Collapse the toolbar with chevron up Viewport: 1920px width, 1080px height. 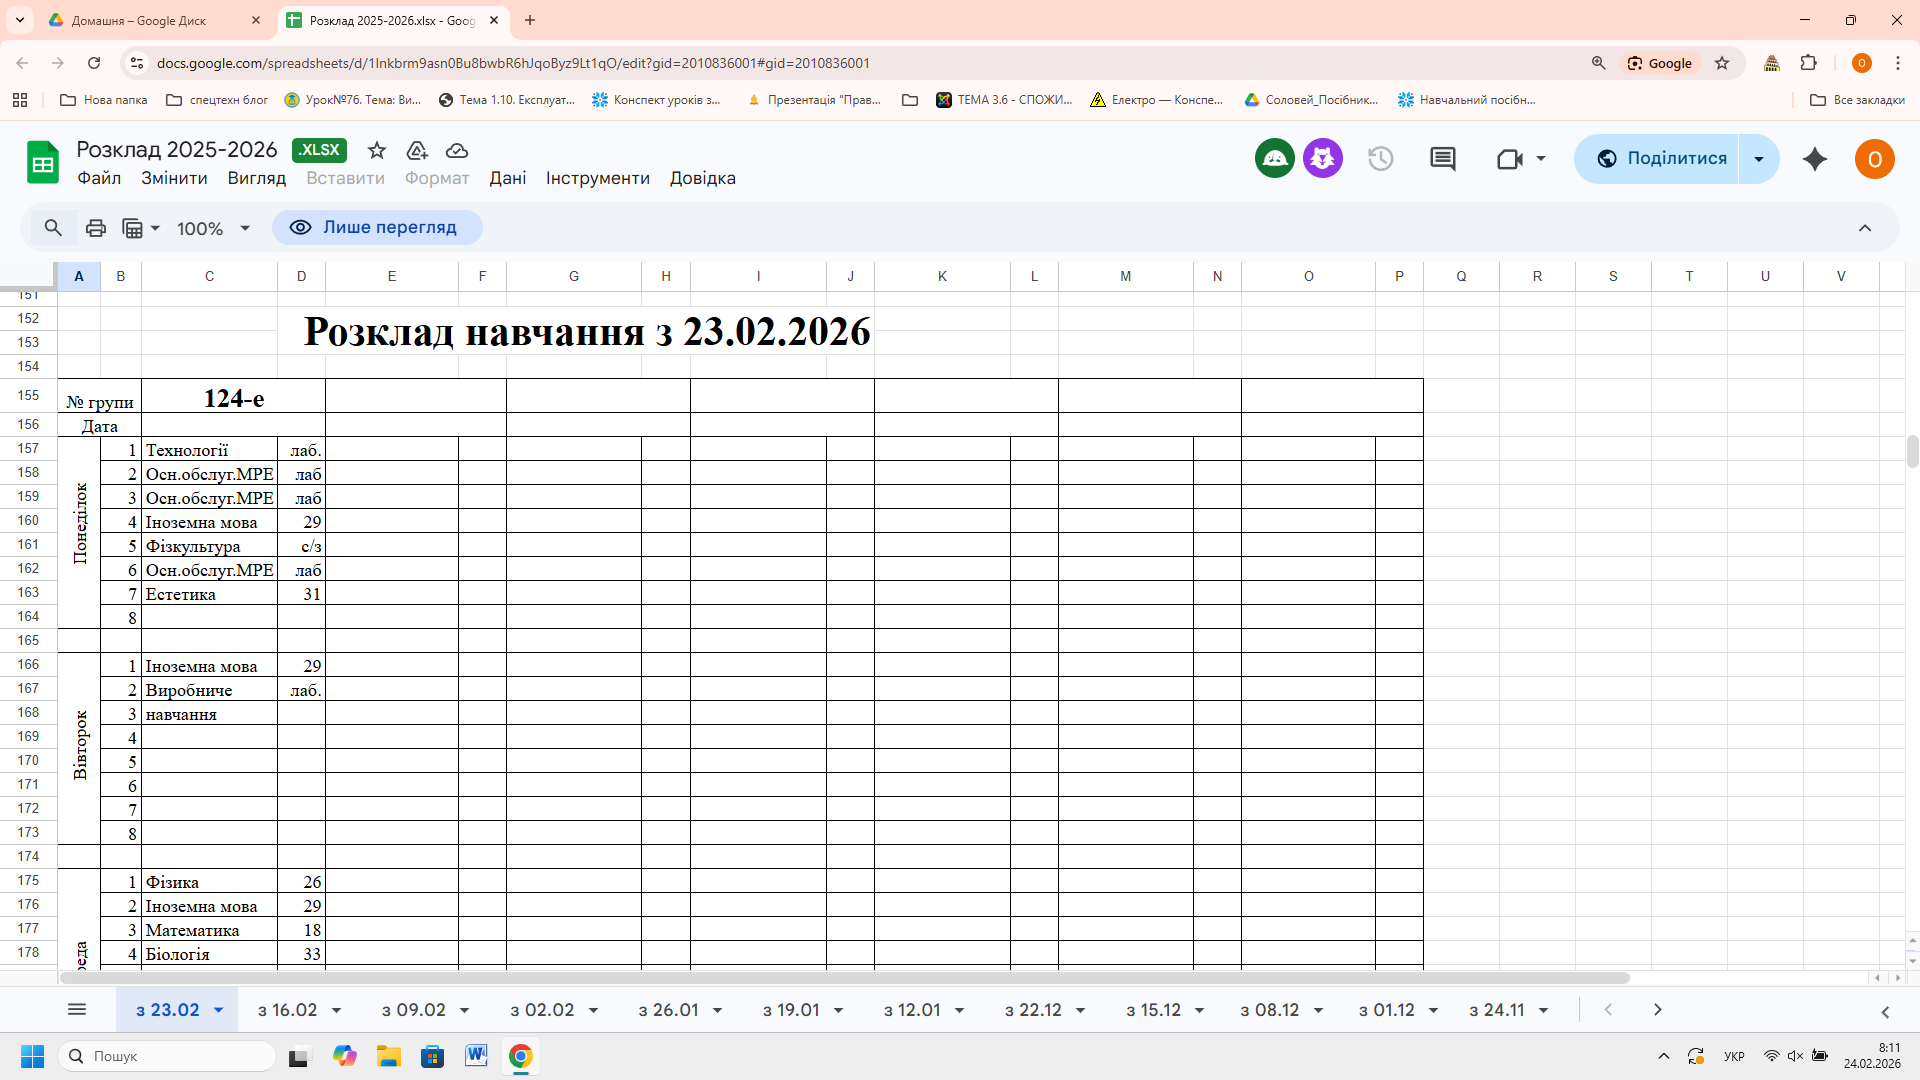coord(1865,228)
